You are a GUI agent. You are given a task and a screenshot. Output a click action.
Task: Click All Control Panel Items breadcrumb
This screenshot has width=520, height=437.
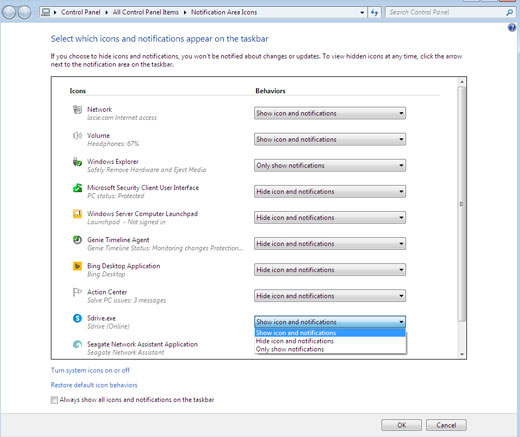[146, 12]
